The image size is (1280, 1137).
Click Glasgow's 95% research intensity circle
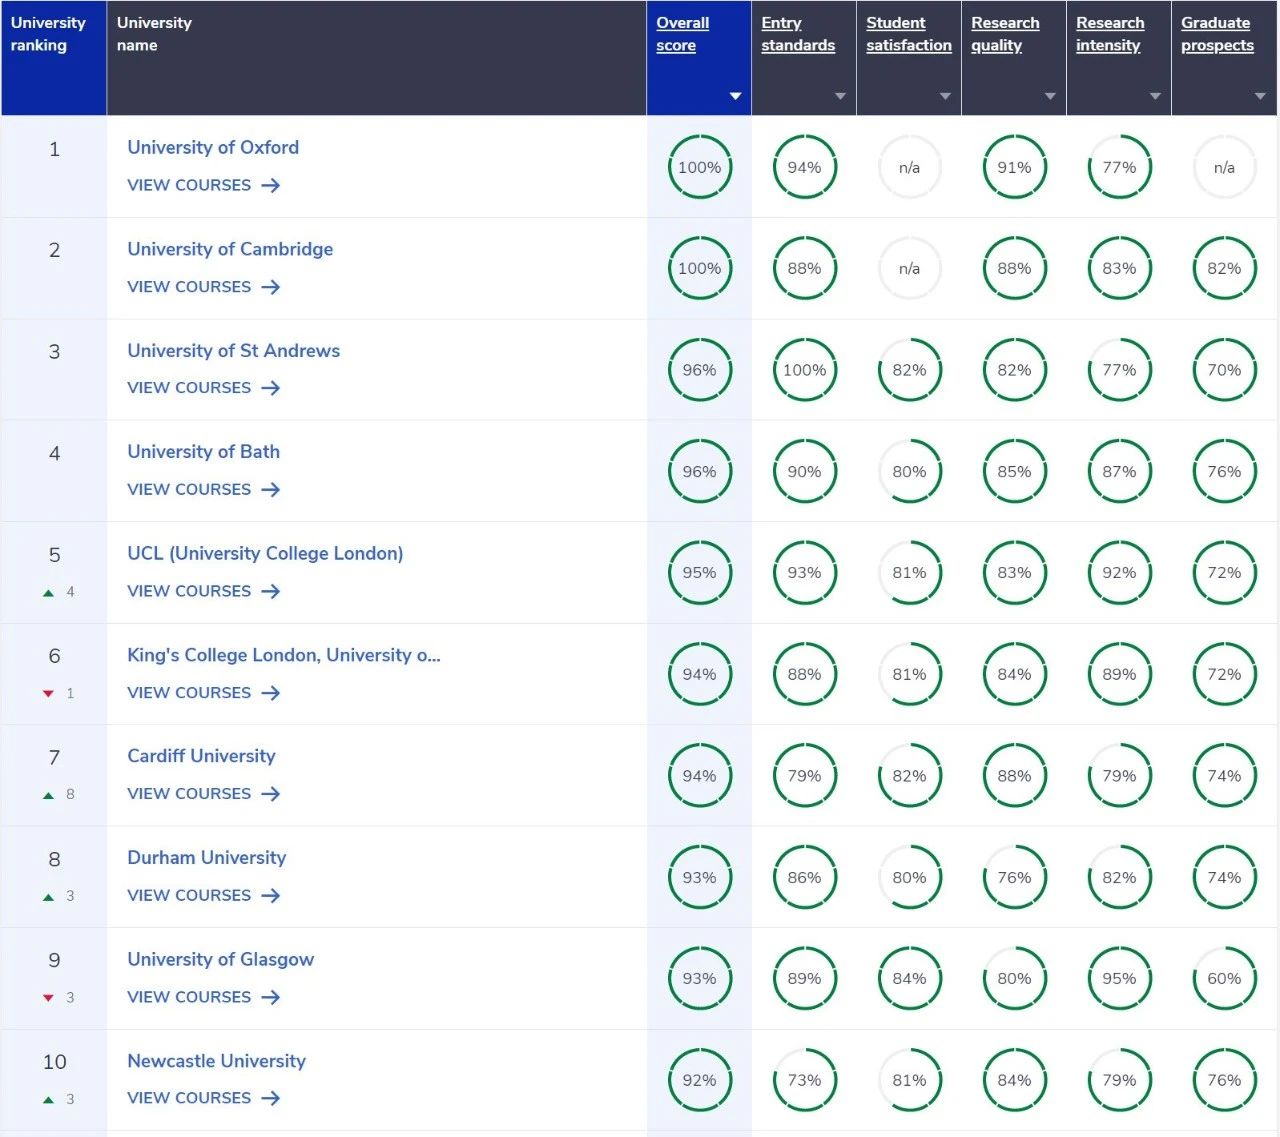(x=1119, y=979)
